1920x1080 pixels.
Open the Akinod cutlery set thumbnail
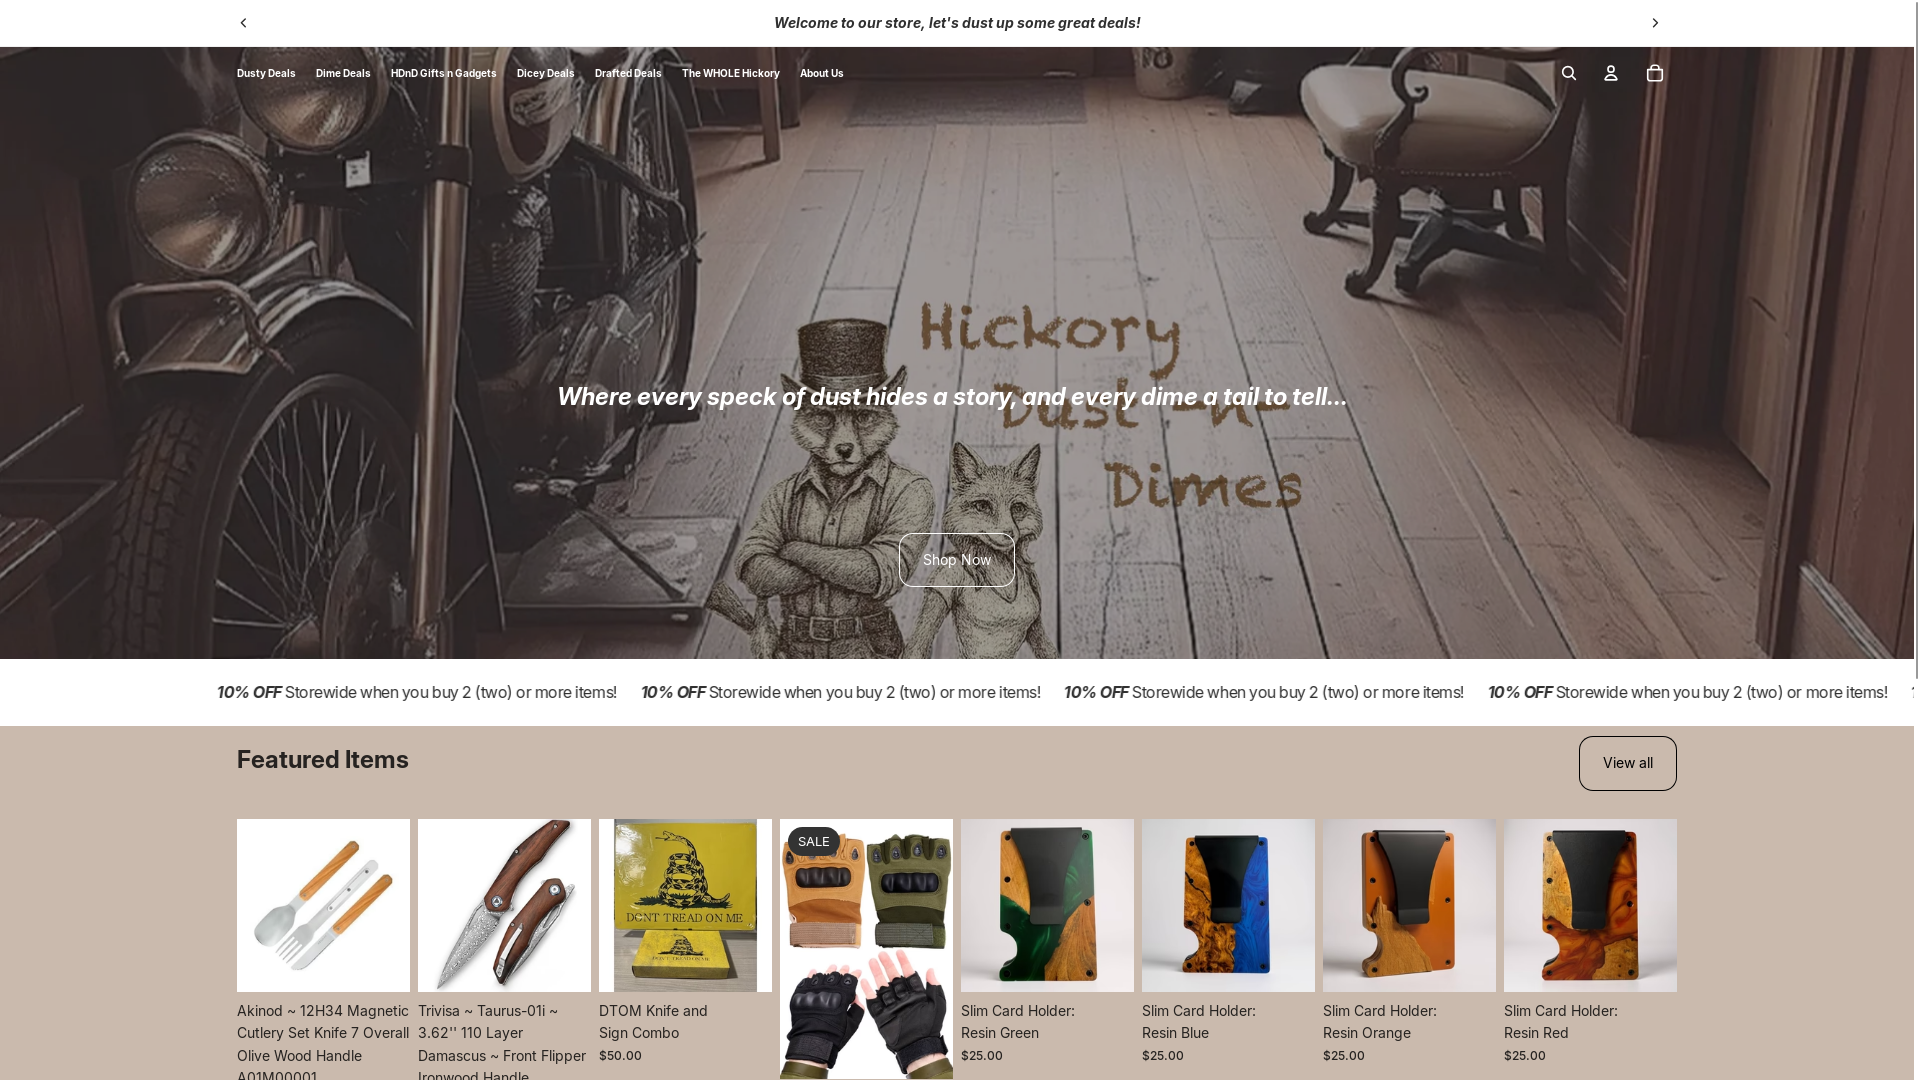pos(323,905)
